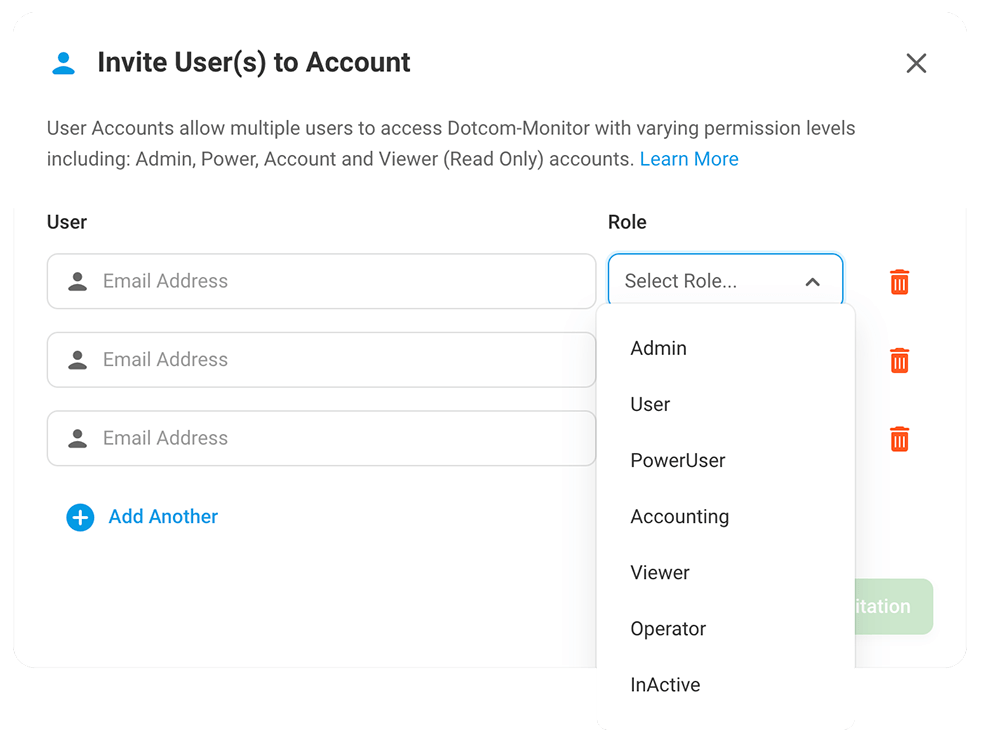
Task: Collapse the role list with the chevron
Action: coord(813,280)
